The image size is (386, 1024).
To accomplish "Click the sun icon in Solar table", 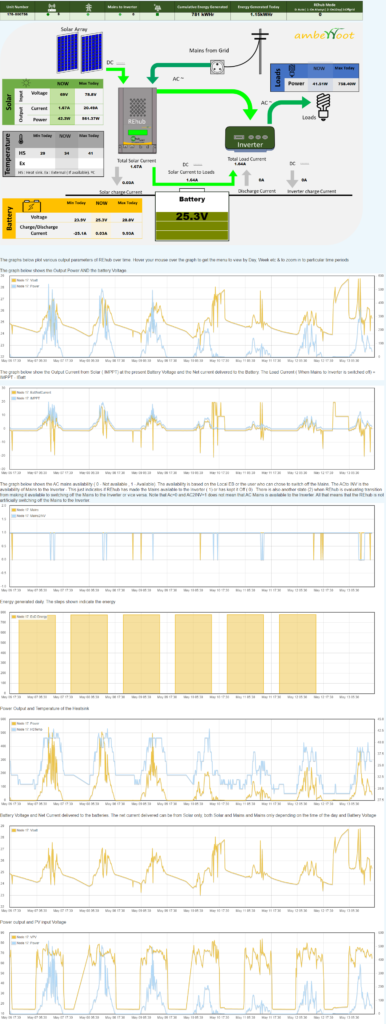I will coord(25,84).
